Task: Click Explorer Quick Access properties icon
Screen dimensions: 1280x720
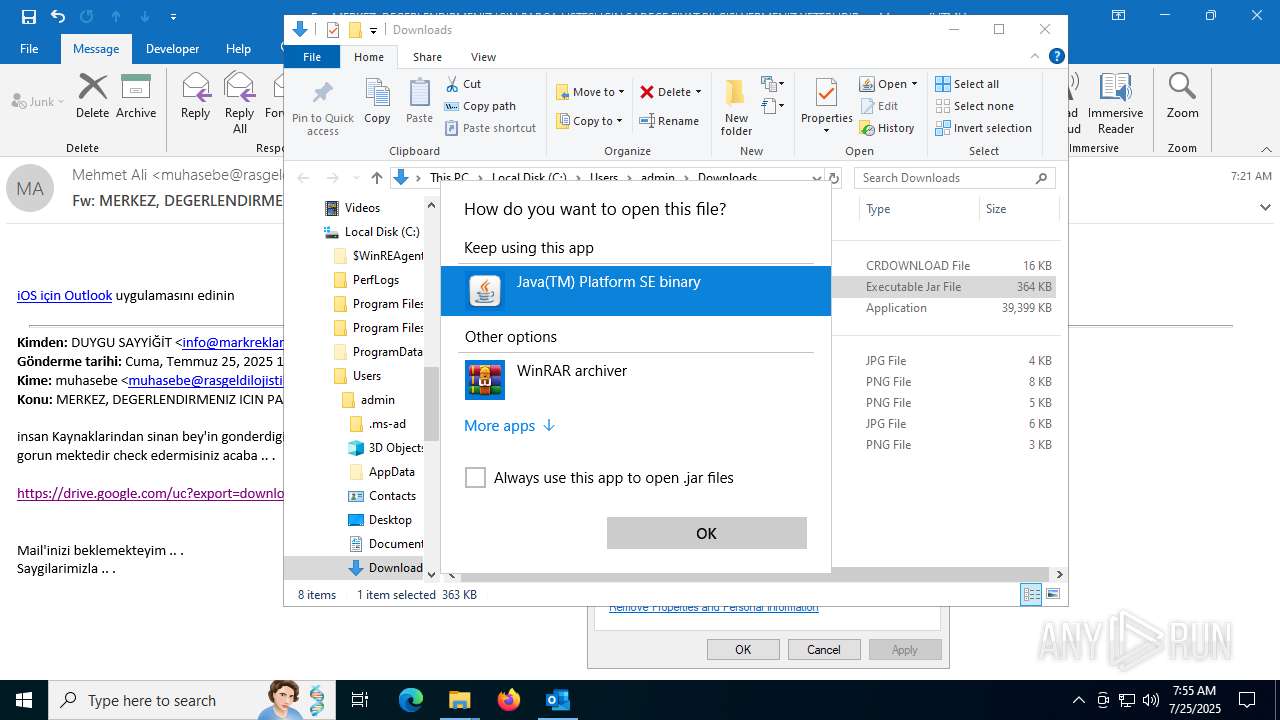Action: tap(333, 30)
